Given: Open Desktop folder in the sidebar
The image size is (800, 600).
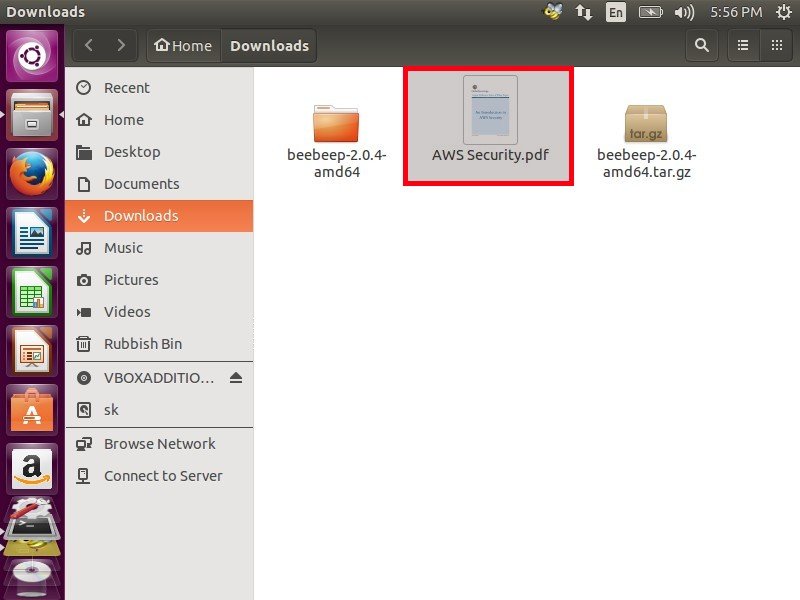Looking at the screenshot, I should 159,152.
